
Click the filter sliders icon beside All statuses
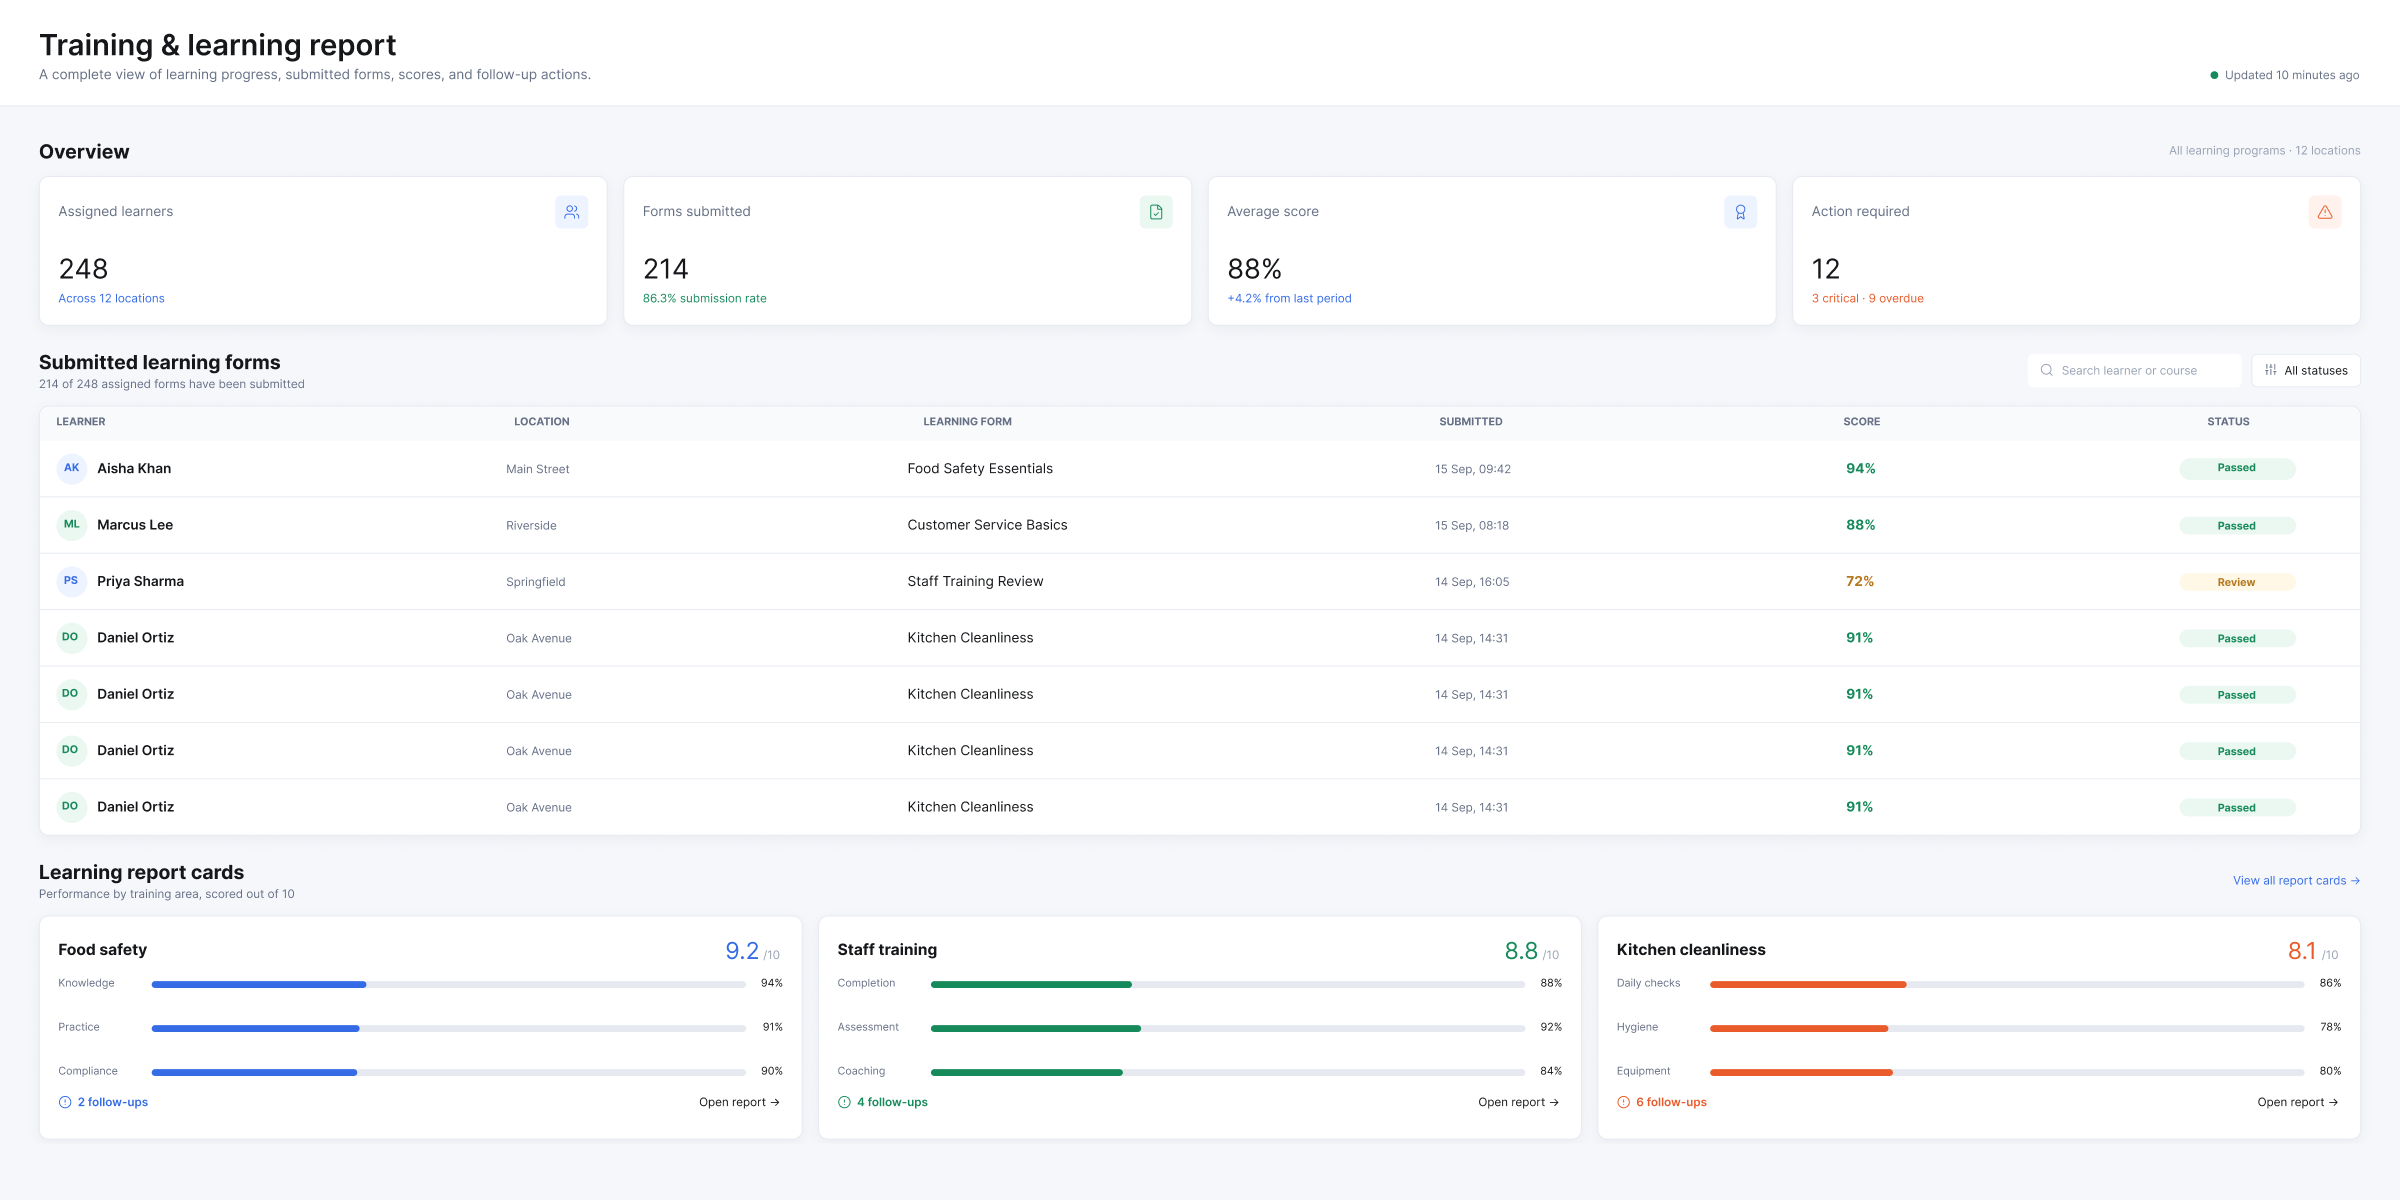(2271, 370)
